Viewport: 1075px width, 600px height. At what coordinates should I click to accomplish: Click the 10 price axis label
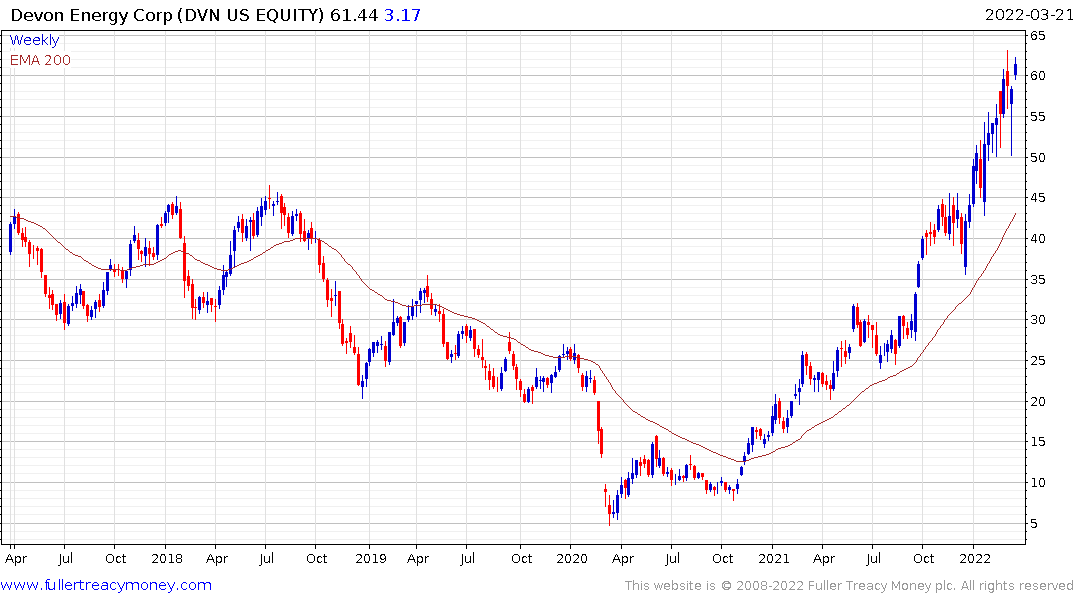point(1037,483)
